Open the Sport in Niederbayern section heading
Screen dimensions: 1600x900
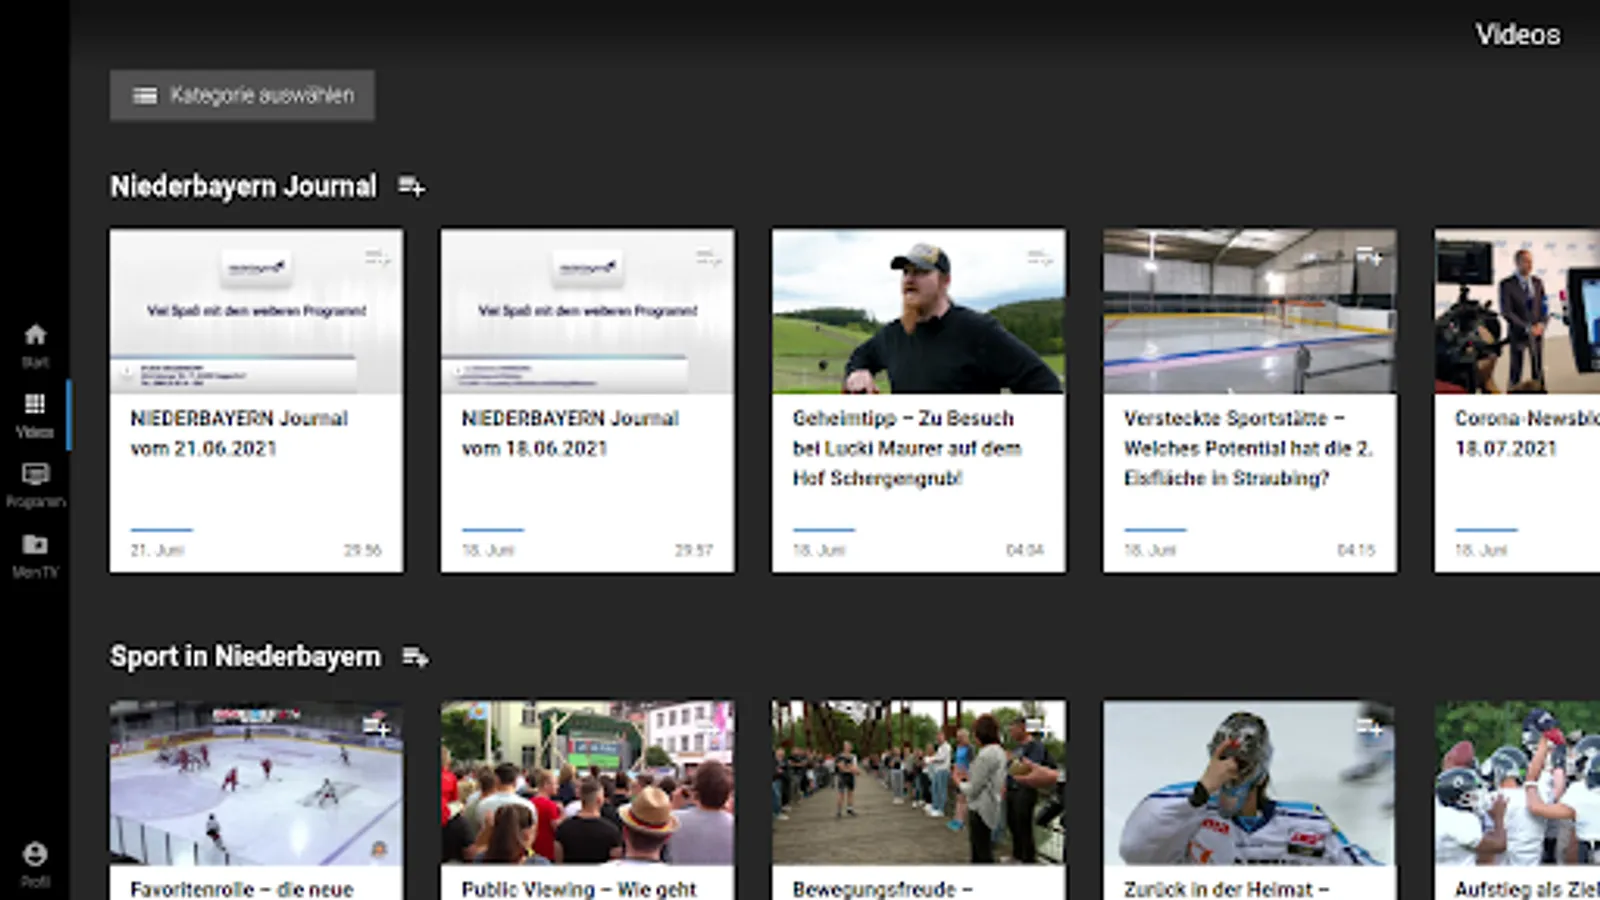click(x=245, y=657)
